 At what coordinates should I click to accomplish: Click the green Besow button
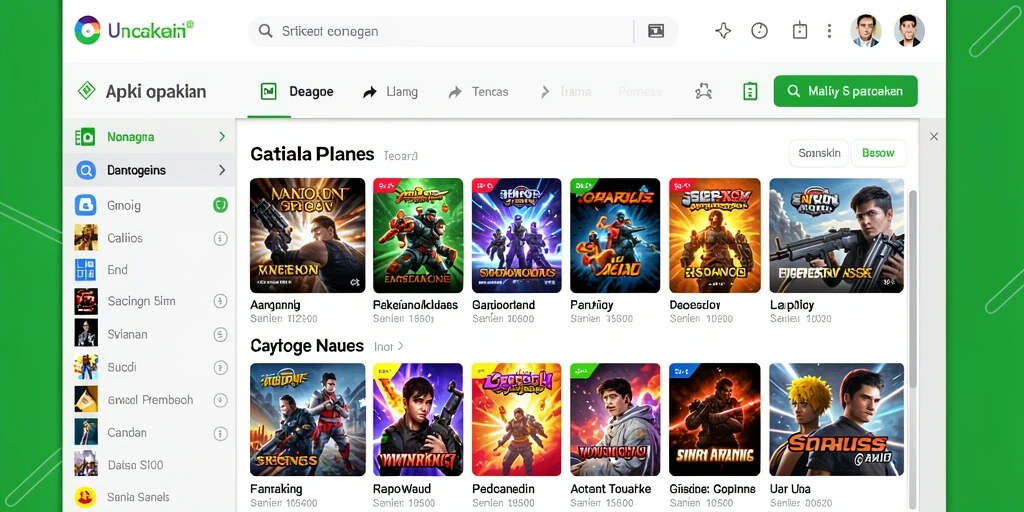pyautogui.click(x=878, y=153)
